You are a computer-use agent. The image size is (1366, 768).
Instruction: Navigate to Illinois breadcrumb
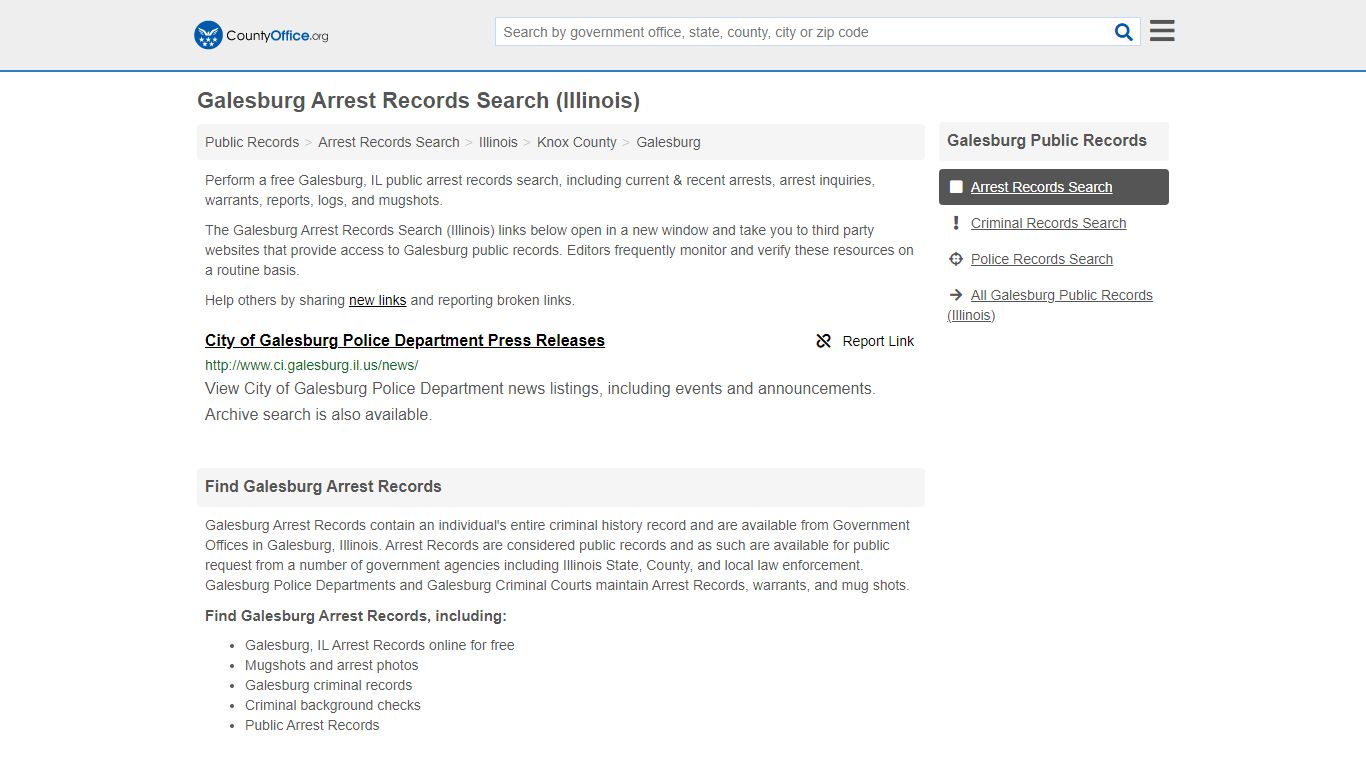(x=498, y=142)
